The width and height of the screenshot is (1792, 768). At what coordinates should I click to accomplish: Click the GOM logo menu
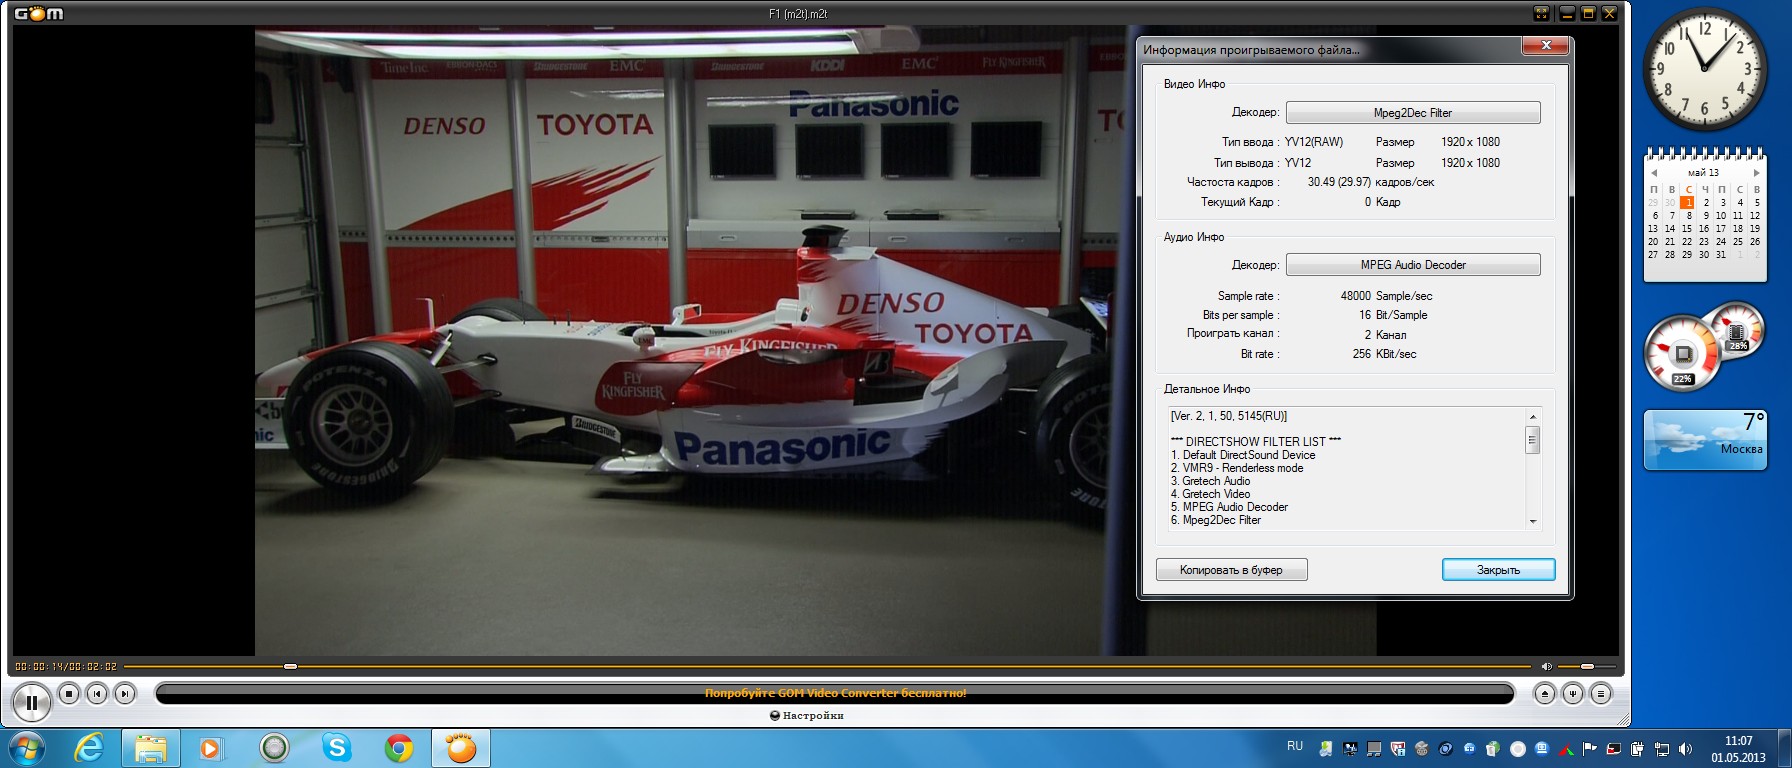(39, 13)
